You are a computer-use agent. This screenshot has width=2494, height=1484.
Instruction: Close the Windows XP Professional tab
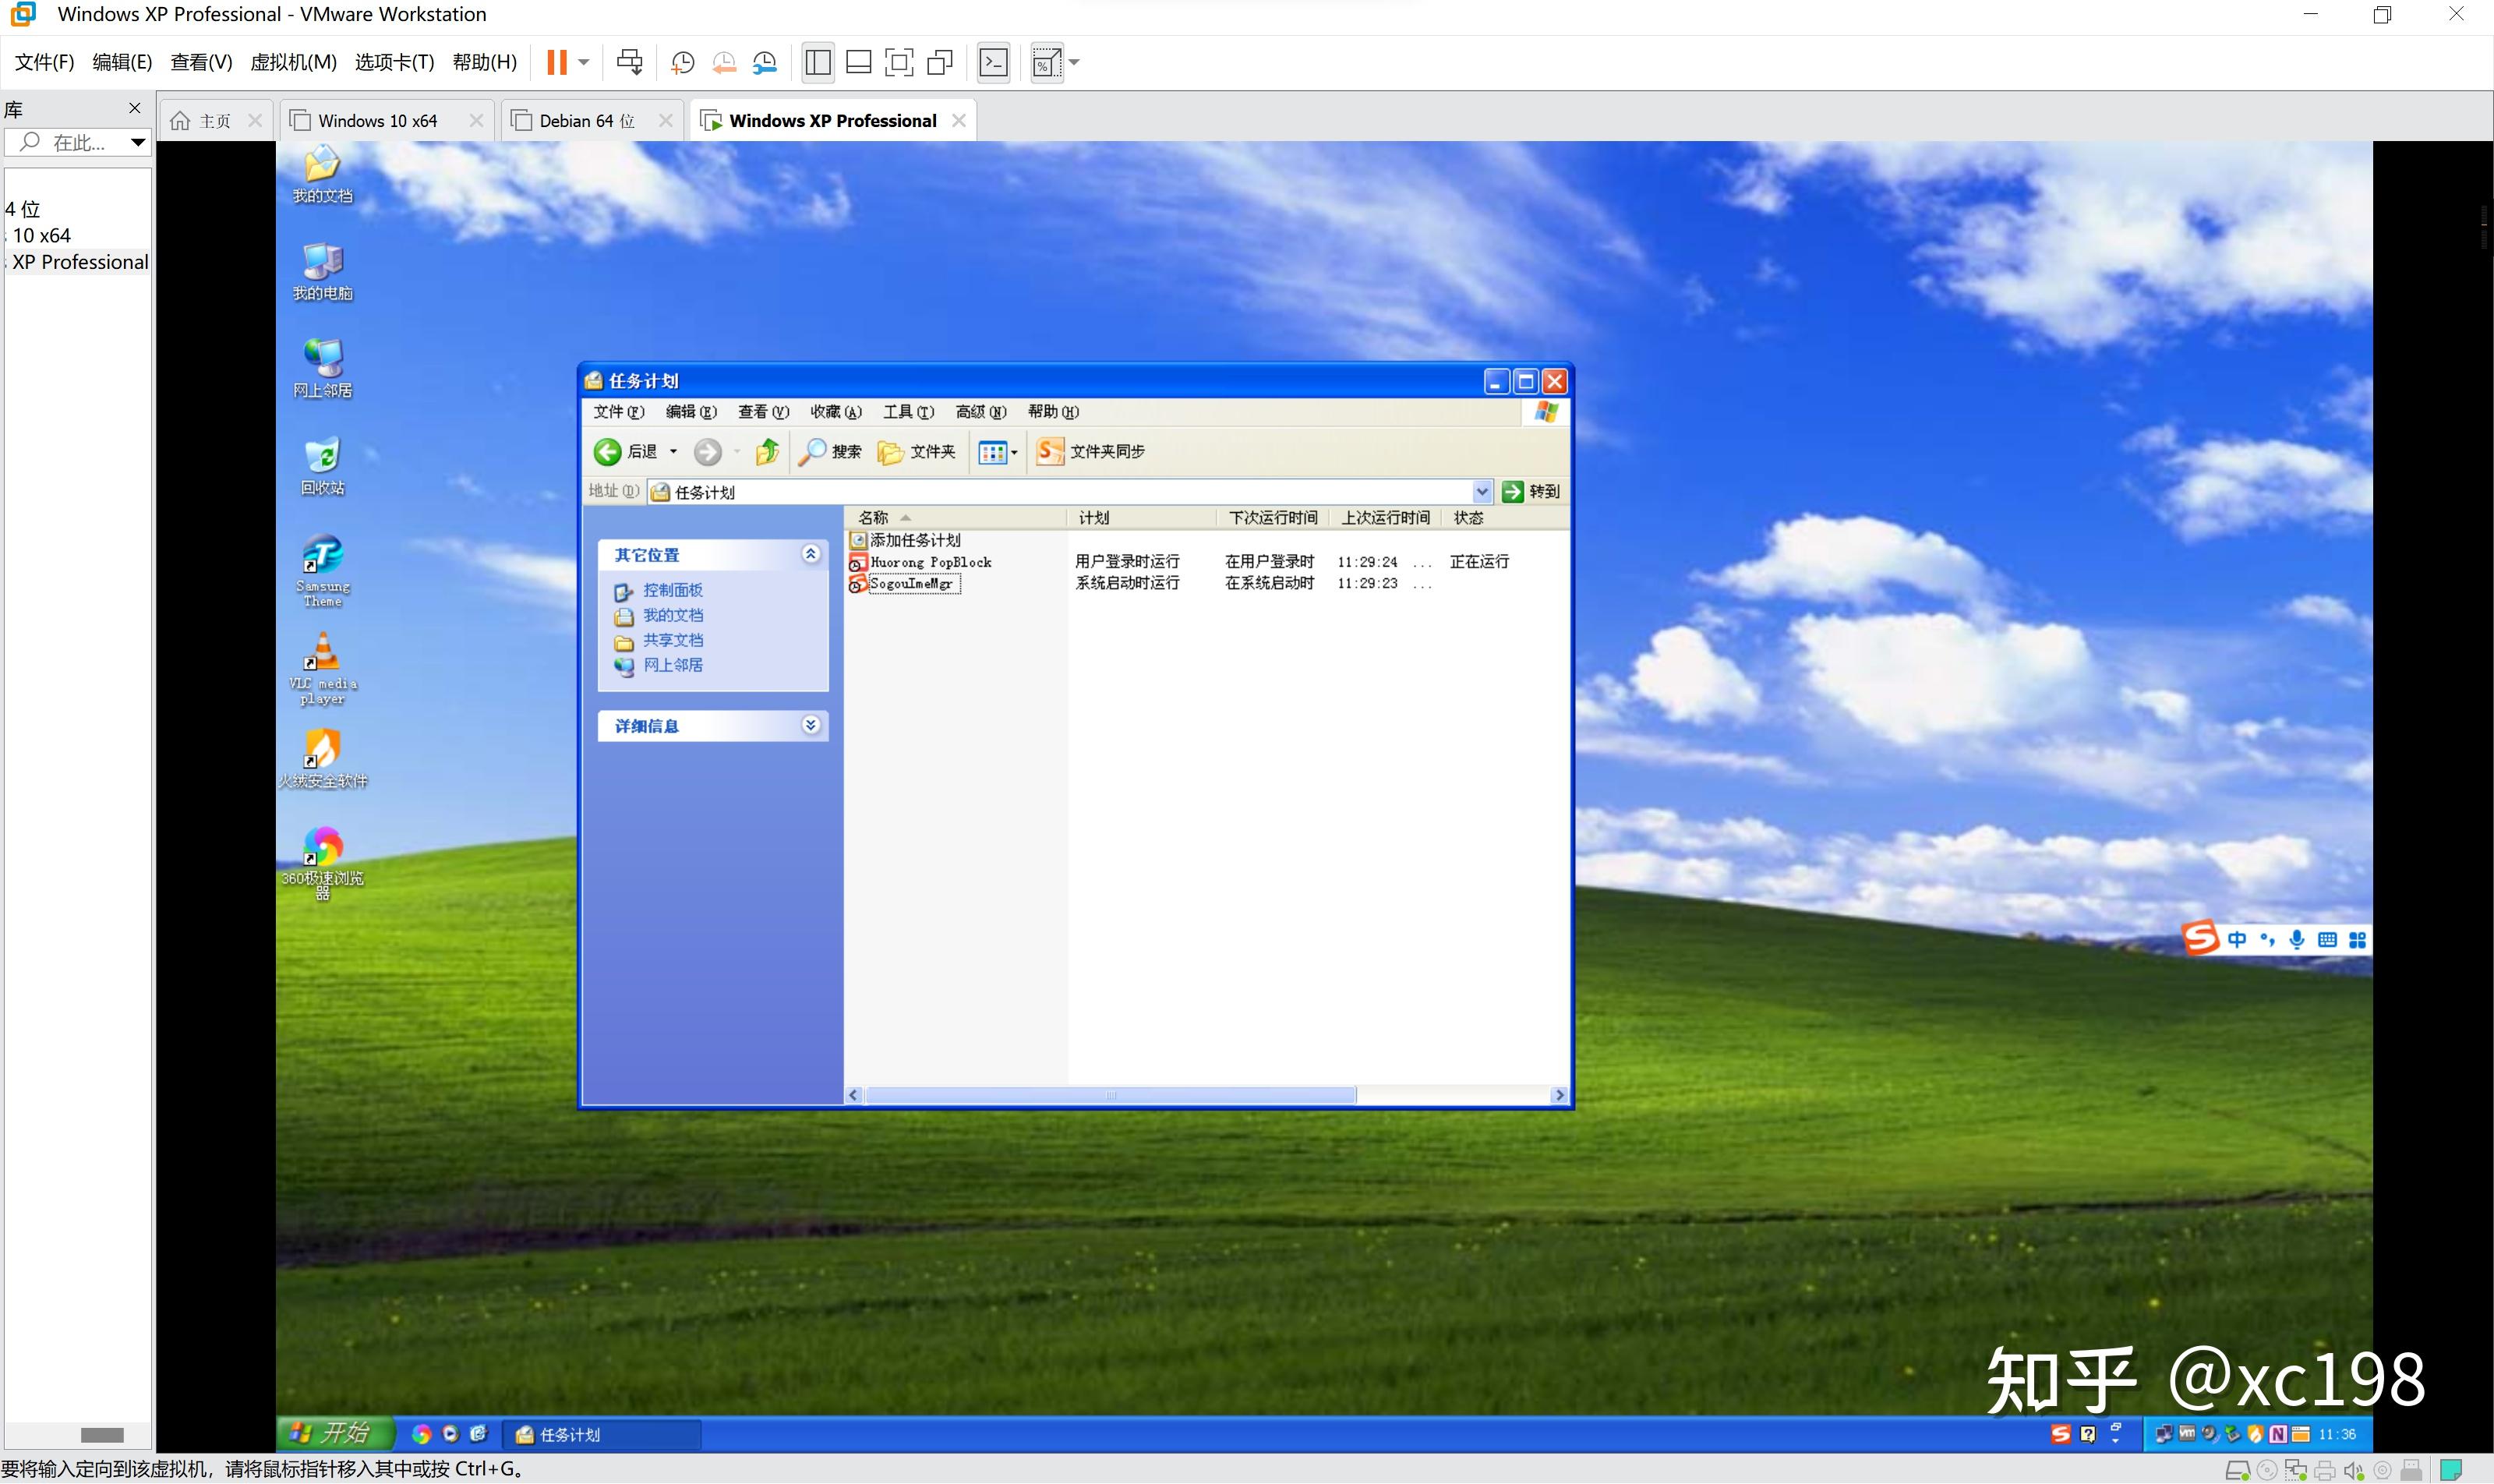point(959,120)
